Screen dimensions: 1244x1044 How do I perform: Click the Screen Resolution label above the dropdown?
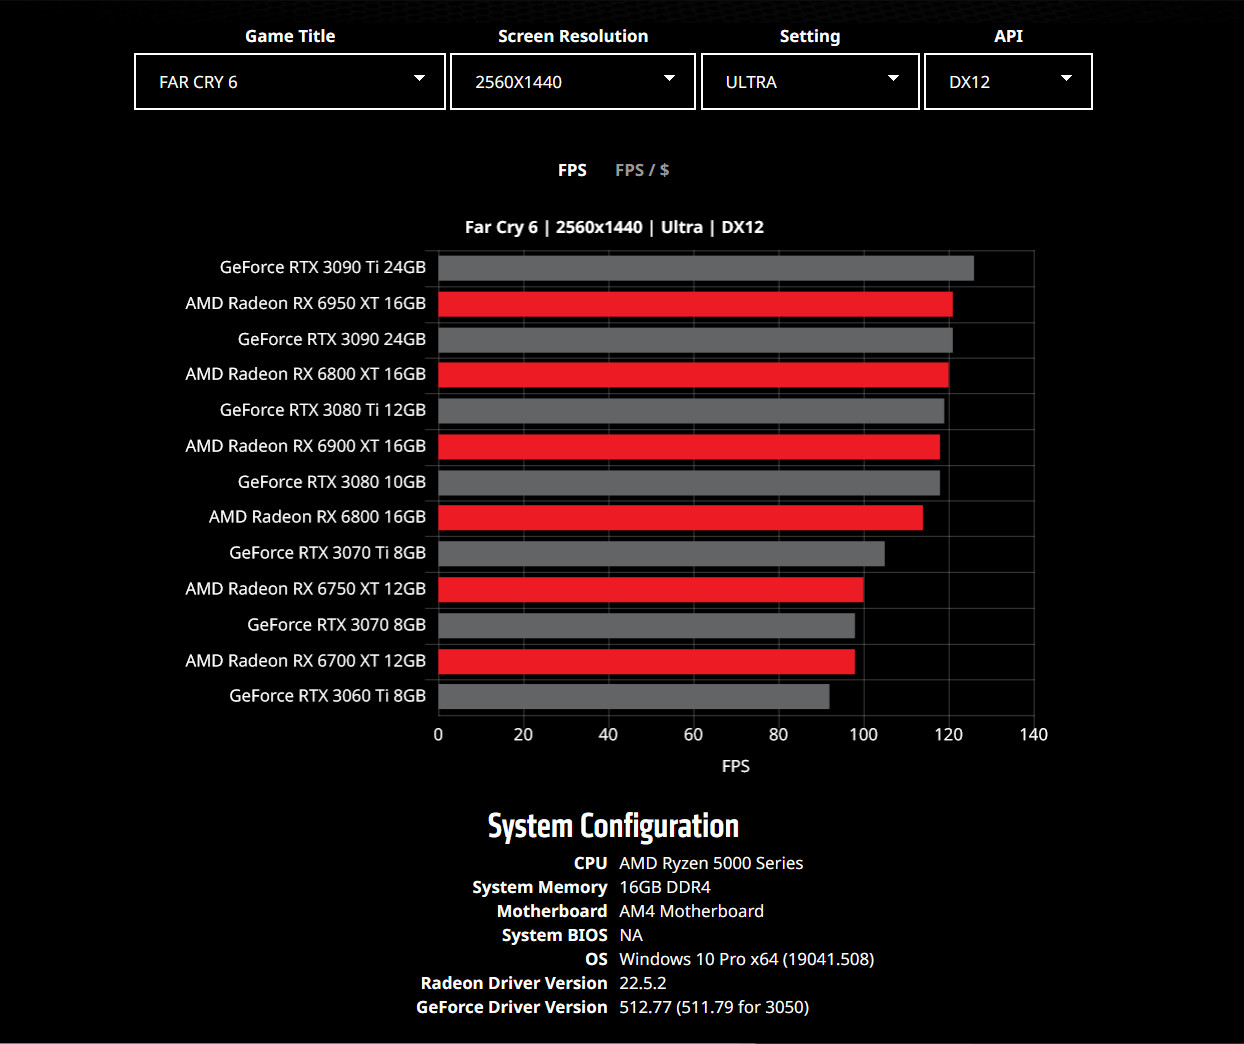click(x=573, y=36)
